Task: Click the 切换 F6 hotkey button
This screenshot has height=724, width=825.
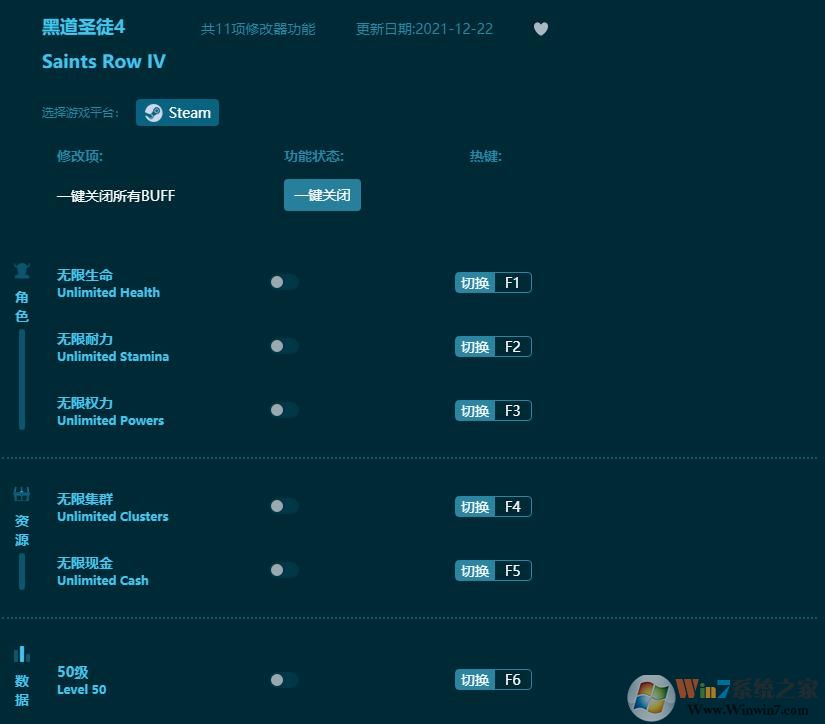Action: click(x=492, y=679)
